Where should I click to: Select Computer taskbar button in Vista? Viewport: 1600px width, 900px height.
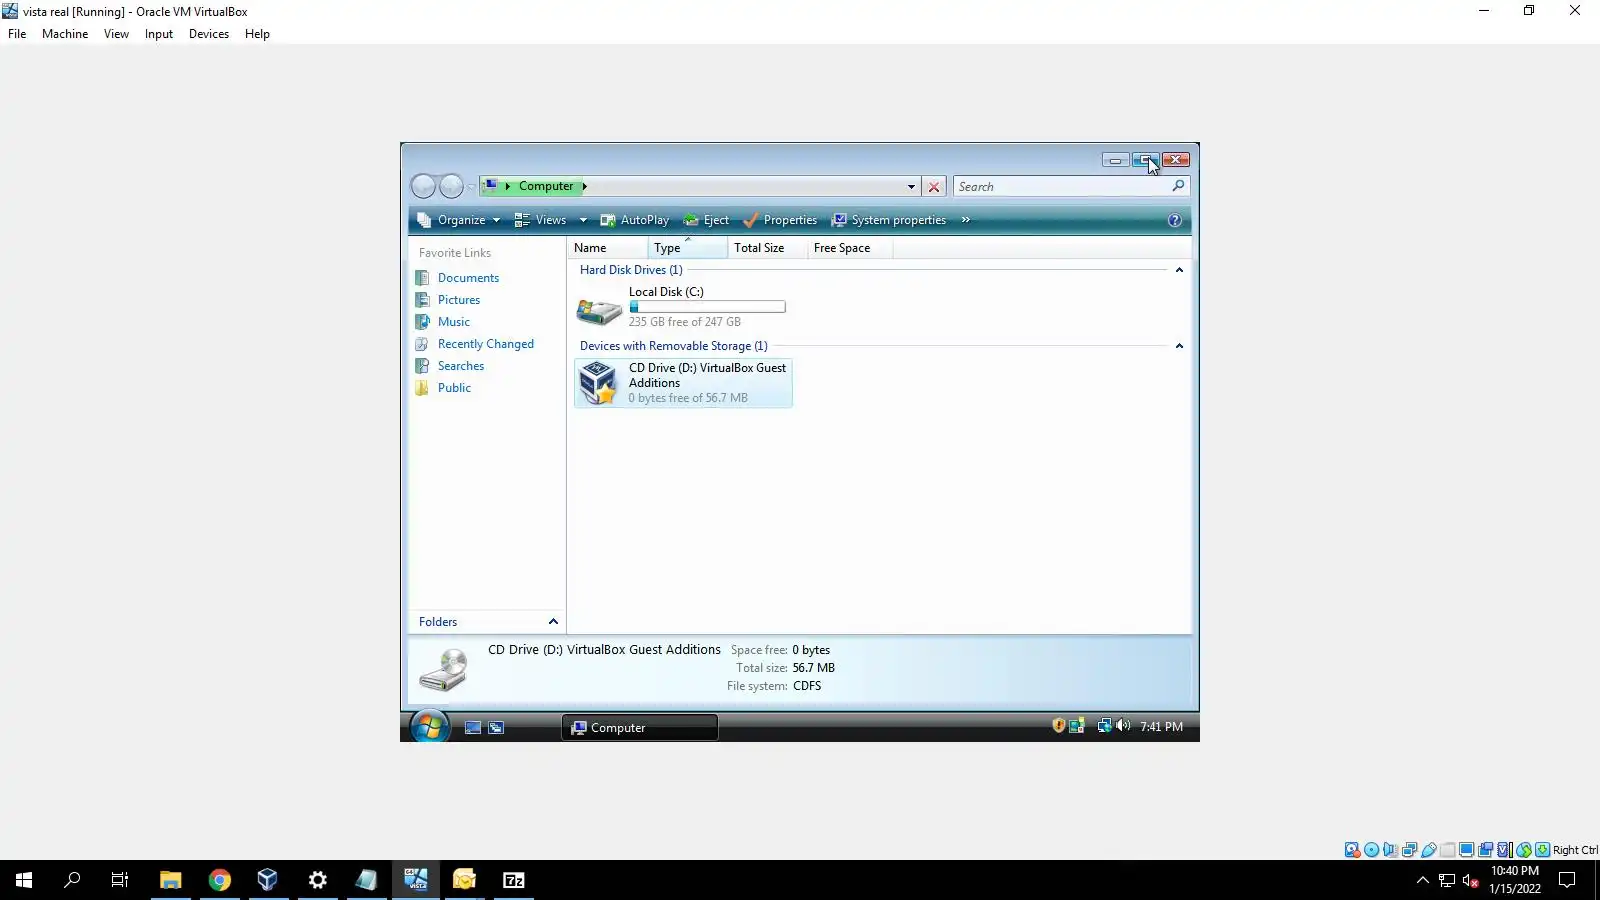[640, 728]
